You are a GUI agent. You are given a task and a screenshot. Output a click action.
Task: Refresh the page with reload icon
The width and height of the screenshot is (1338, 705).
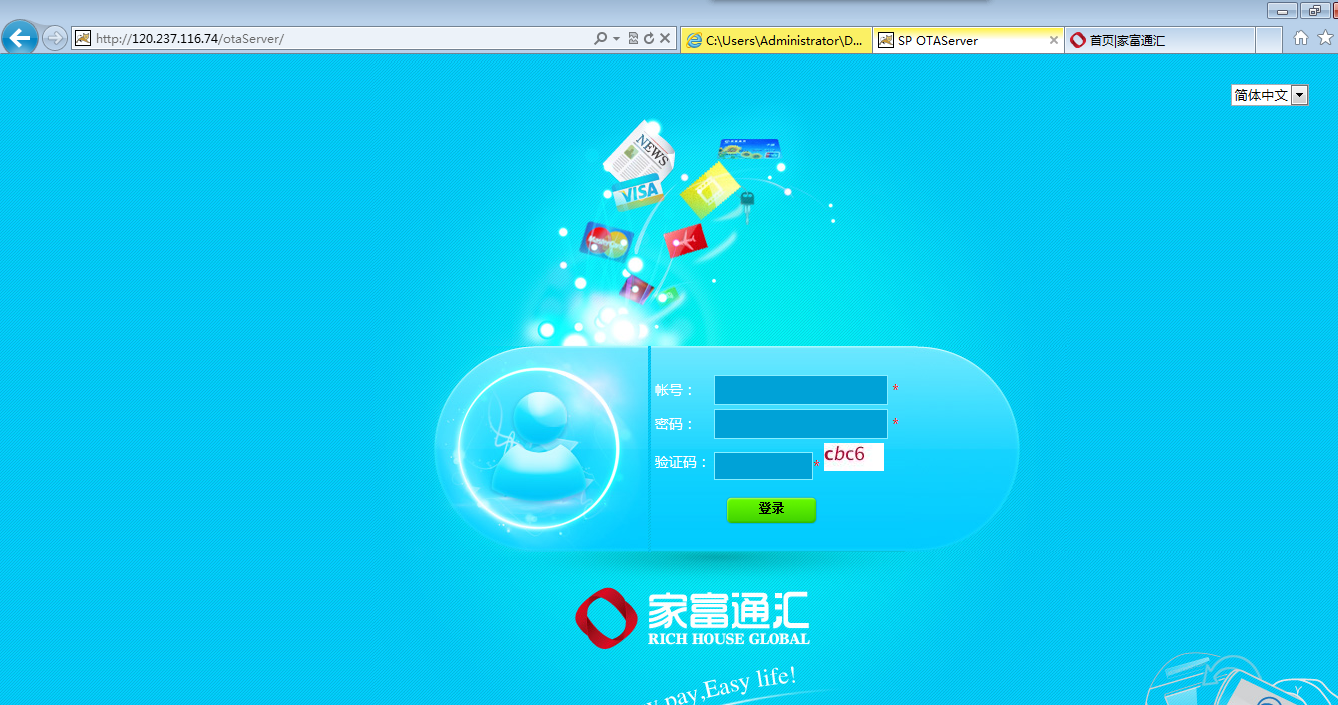(648, 39)
